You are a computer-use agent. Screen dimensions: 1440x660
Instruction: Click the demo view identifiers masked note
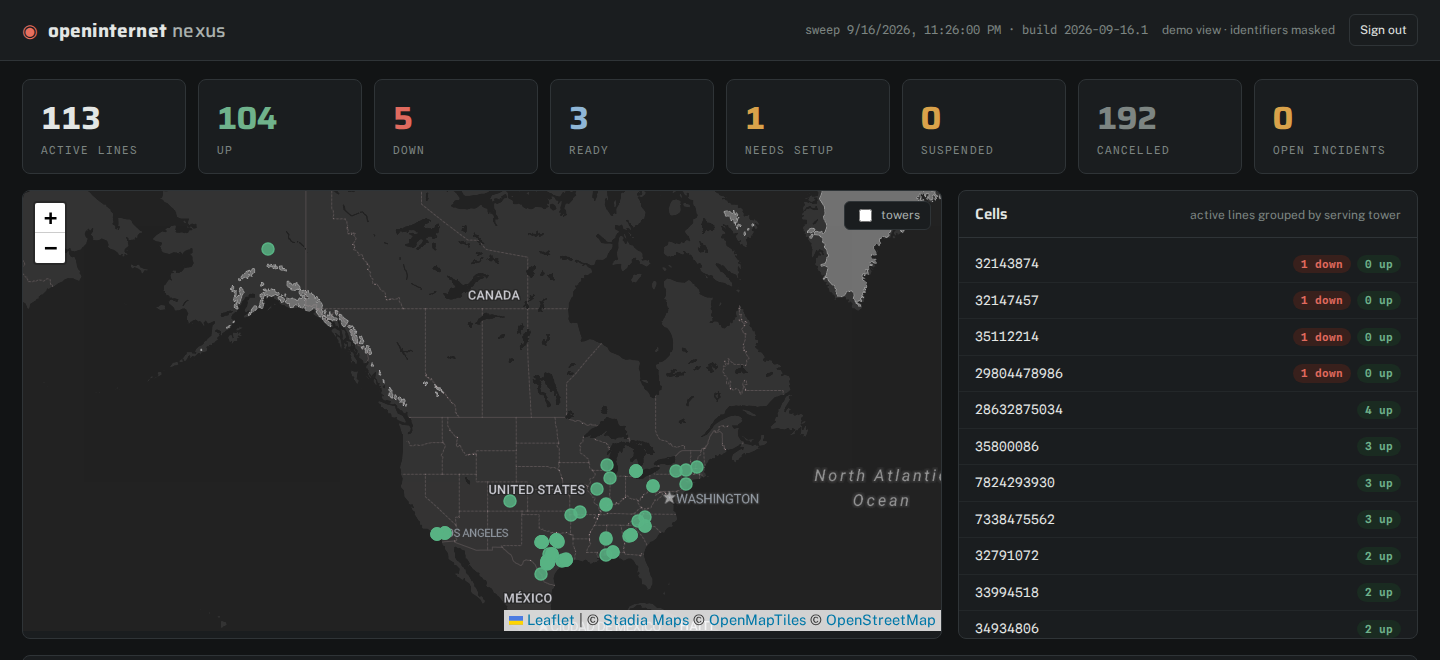(1248, 30)
